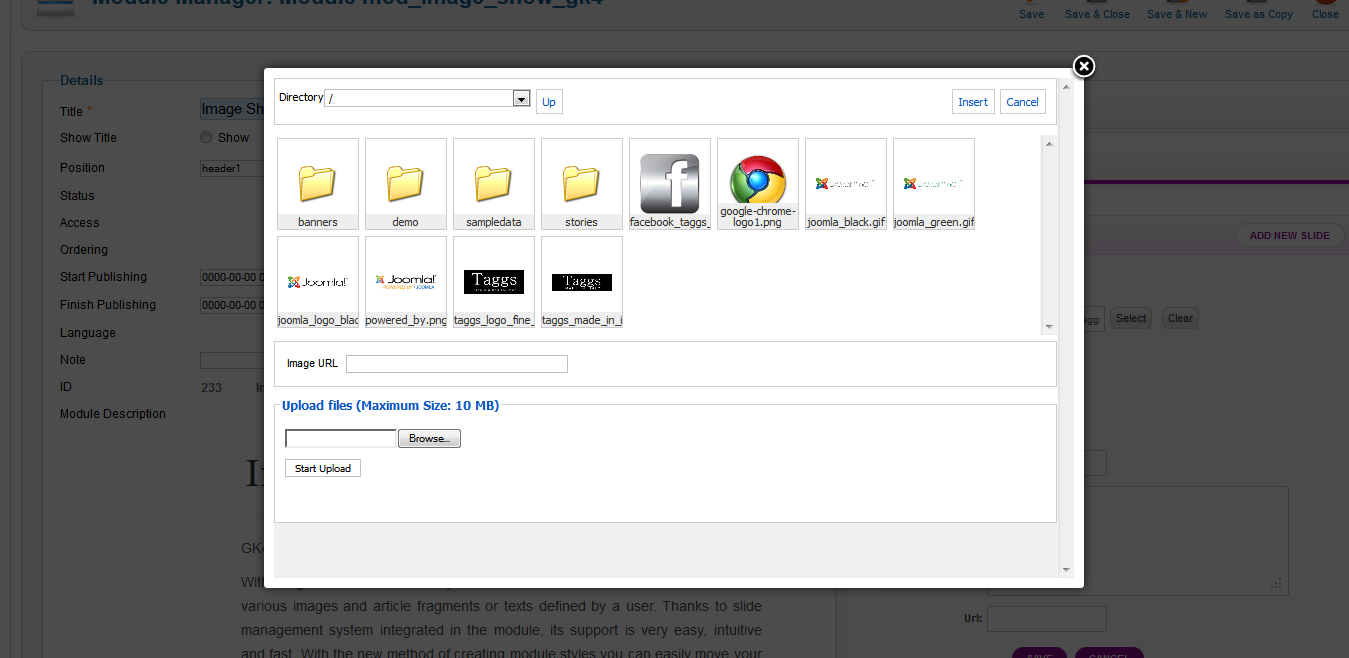
Task: Click the file list scrollbar up arrow
Action: 1049,143
